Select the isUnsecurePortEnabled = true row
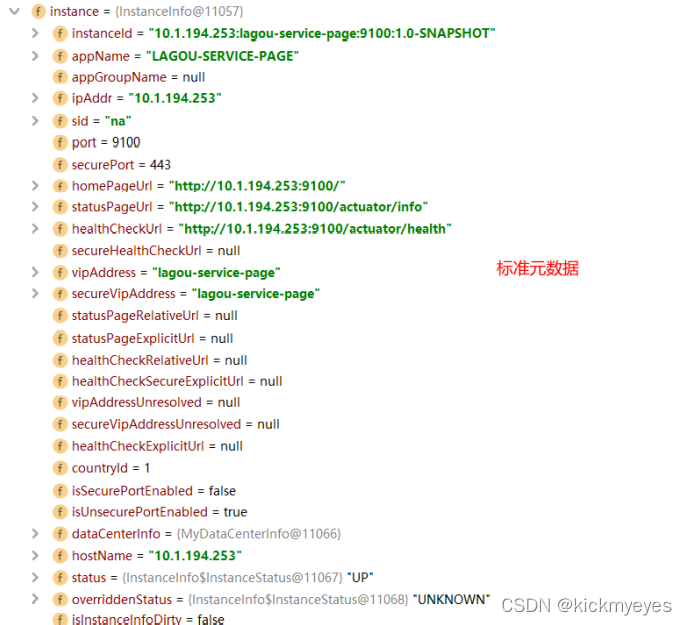 click(150, 512)
